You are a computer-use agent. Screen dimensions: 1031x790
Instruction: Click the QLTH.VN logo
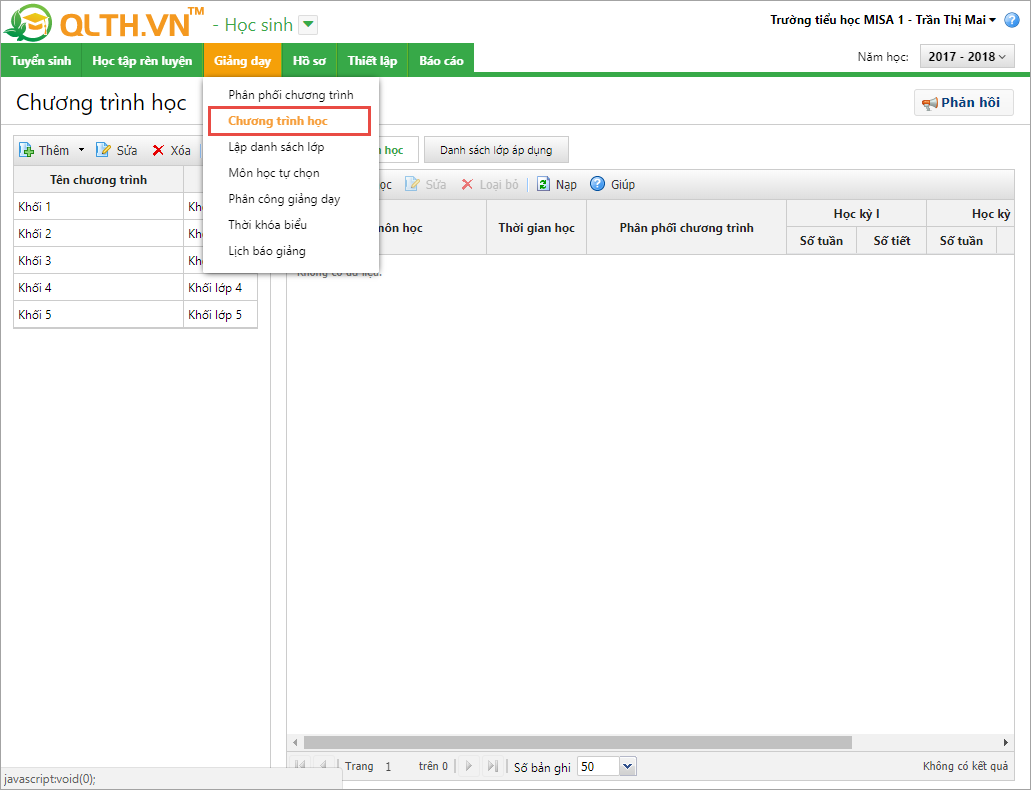pos(104,22)
